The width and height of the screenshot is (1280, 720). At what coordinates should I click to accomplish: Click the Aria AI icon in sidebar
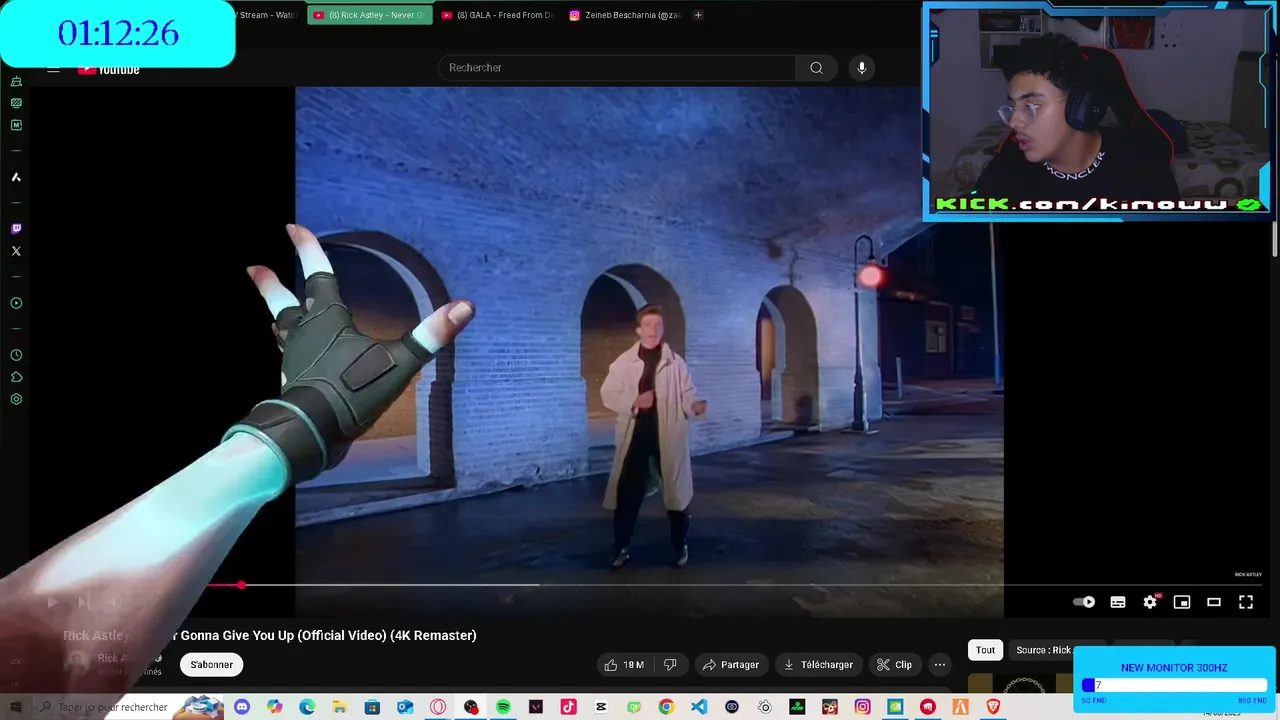(16, 177)
